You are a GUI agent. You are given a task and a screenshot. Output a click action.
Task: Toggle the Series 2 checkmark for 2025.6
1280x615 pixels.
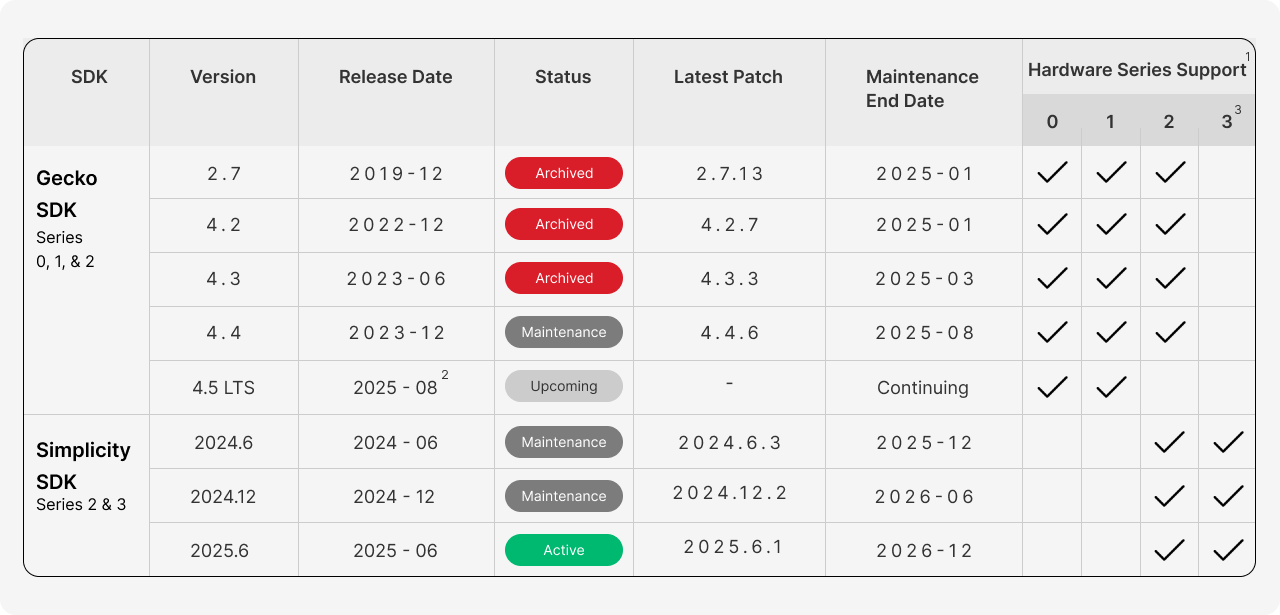1168,549
